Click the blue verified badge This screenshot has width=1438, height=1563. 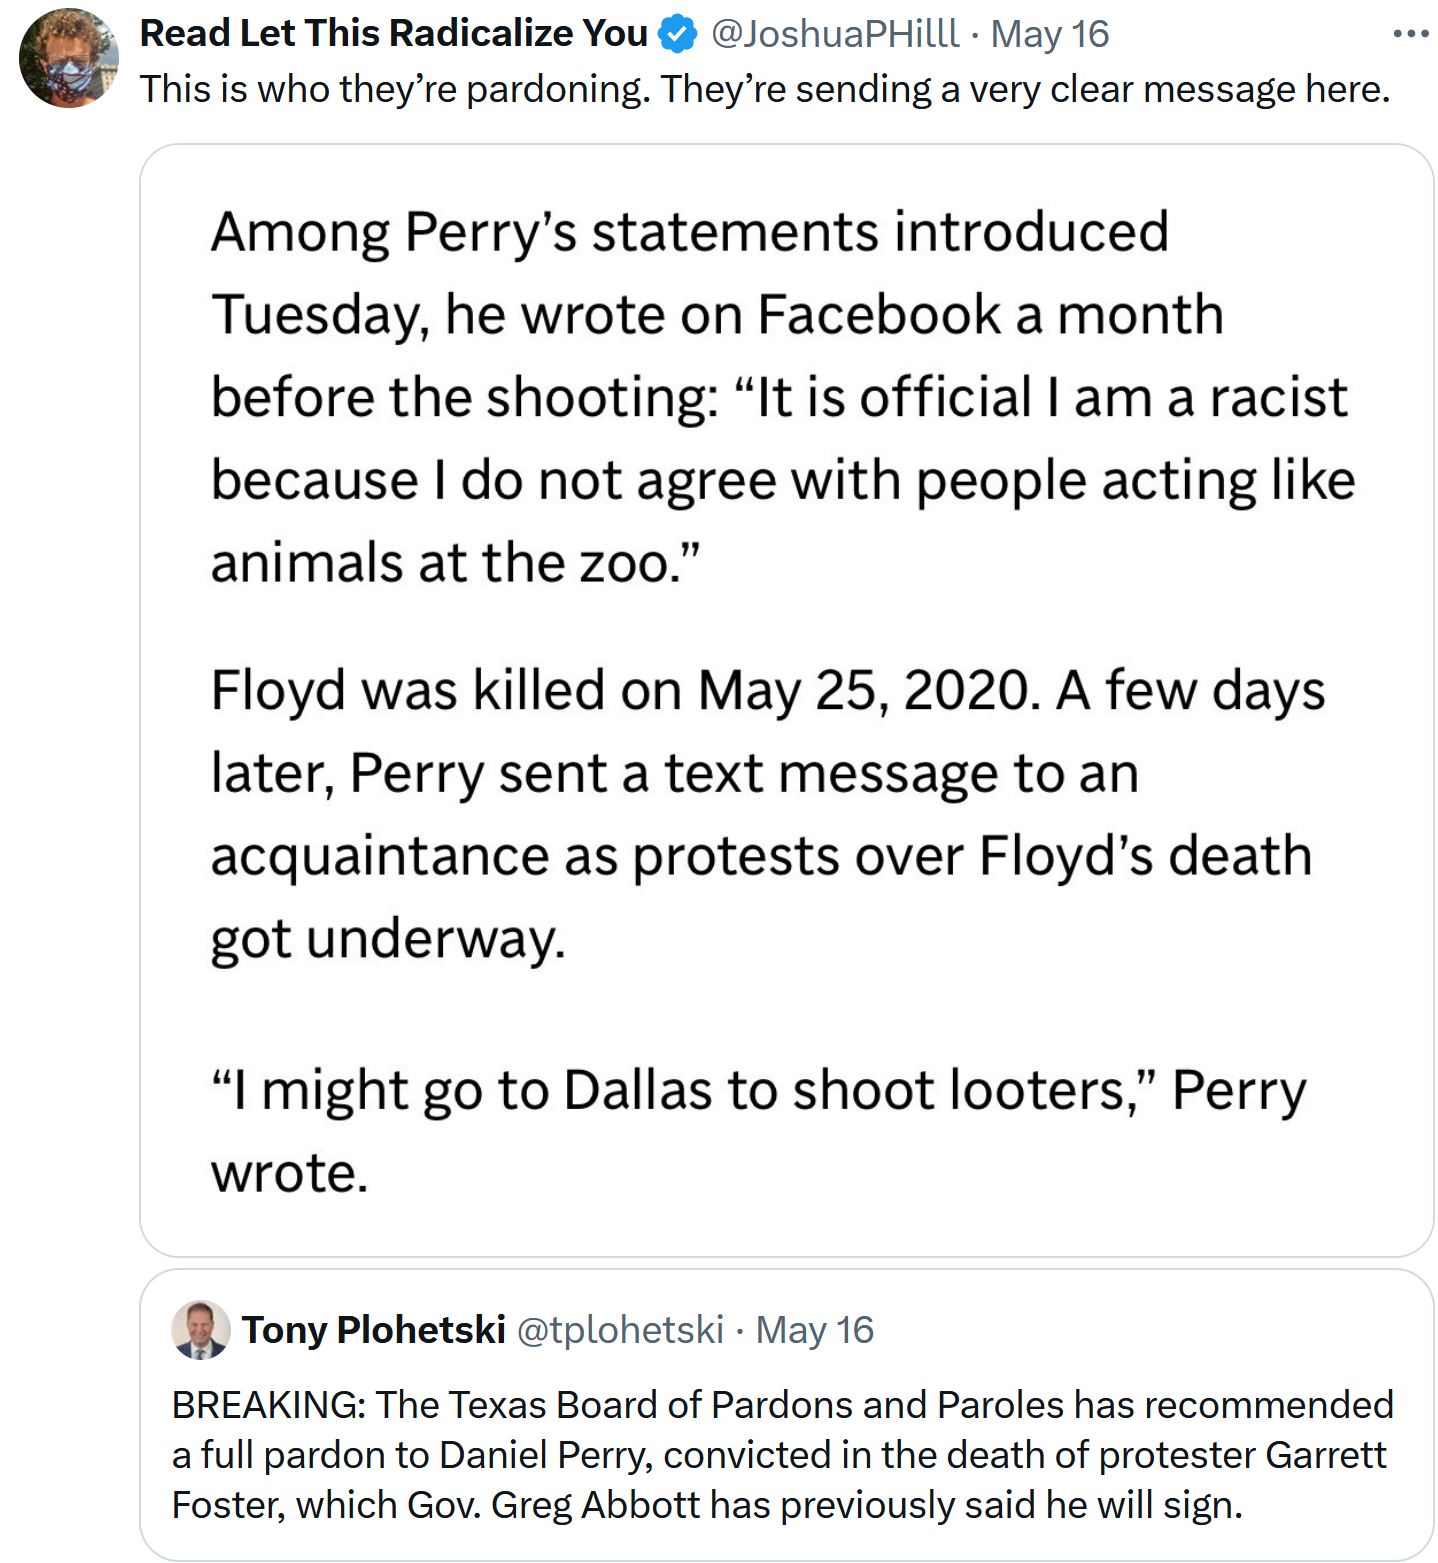point(678,35)
